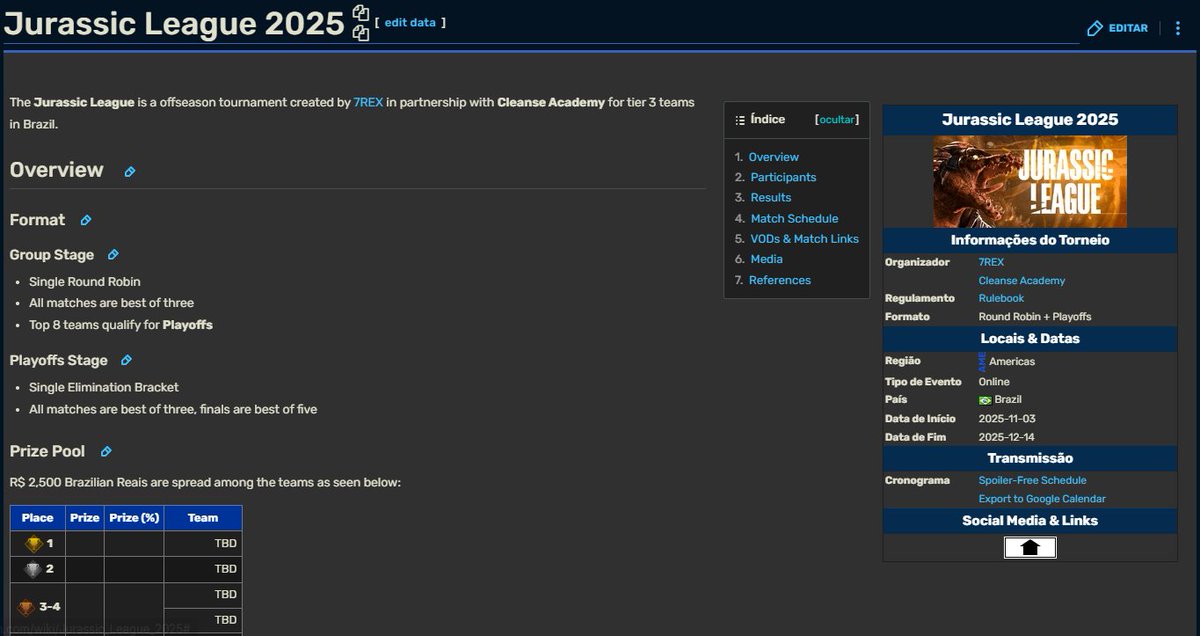
Task: Click the bronze trophy icon for 3-4 place
Action: [27, 607]
